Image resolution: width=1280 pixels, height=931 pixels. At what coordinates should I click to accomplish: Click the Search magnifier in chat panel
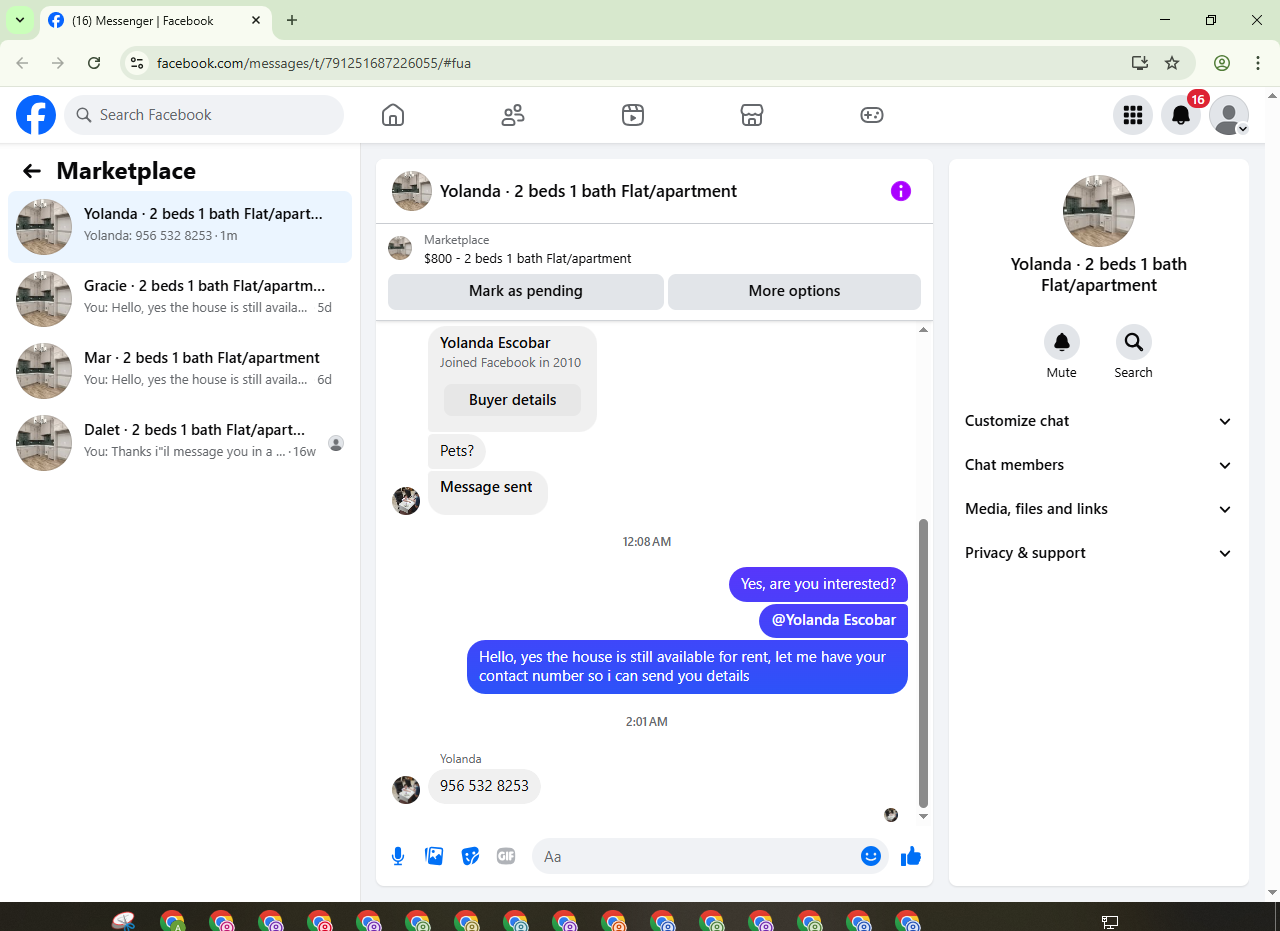coord(1134,342)
